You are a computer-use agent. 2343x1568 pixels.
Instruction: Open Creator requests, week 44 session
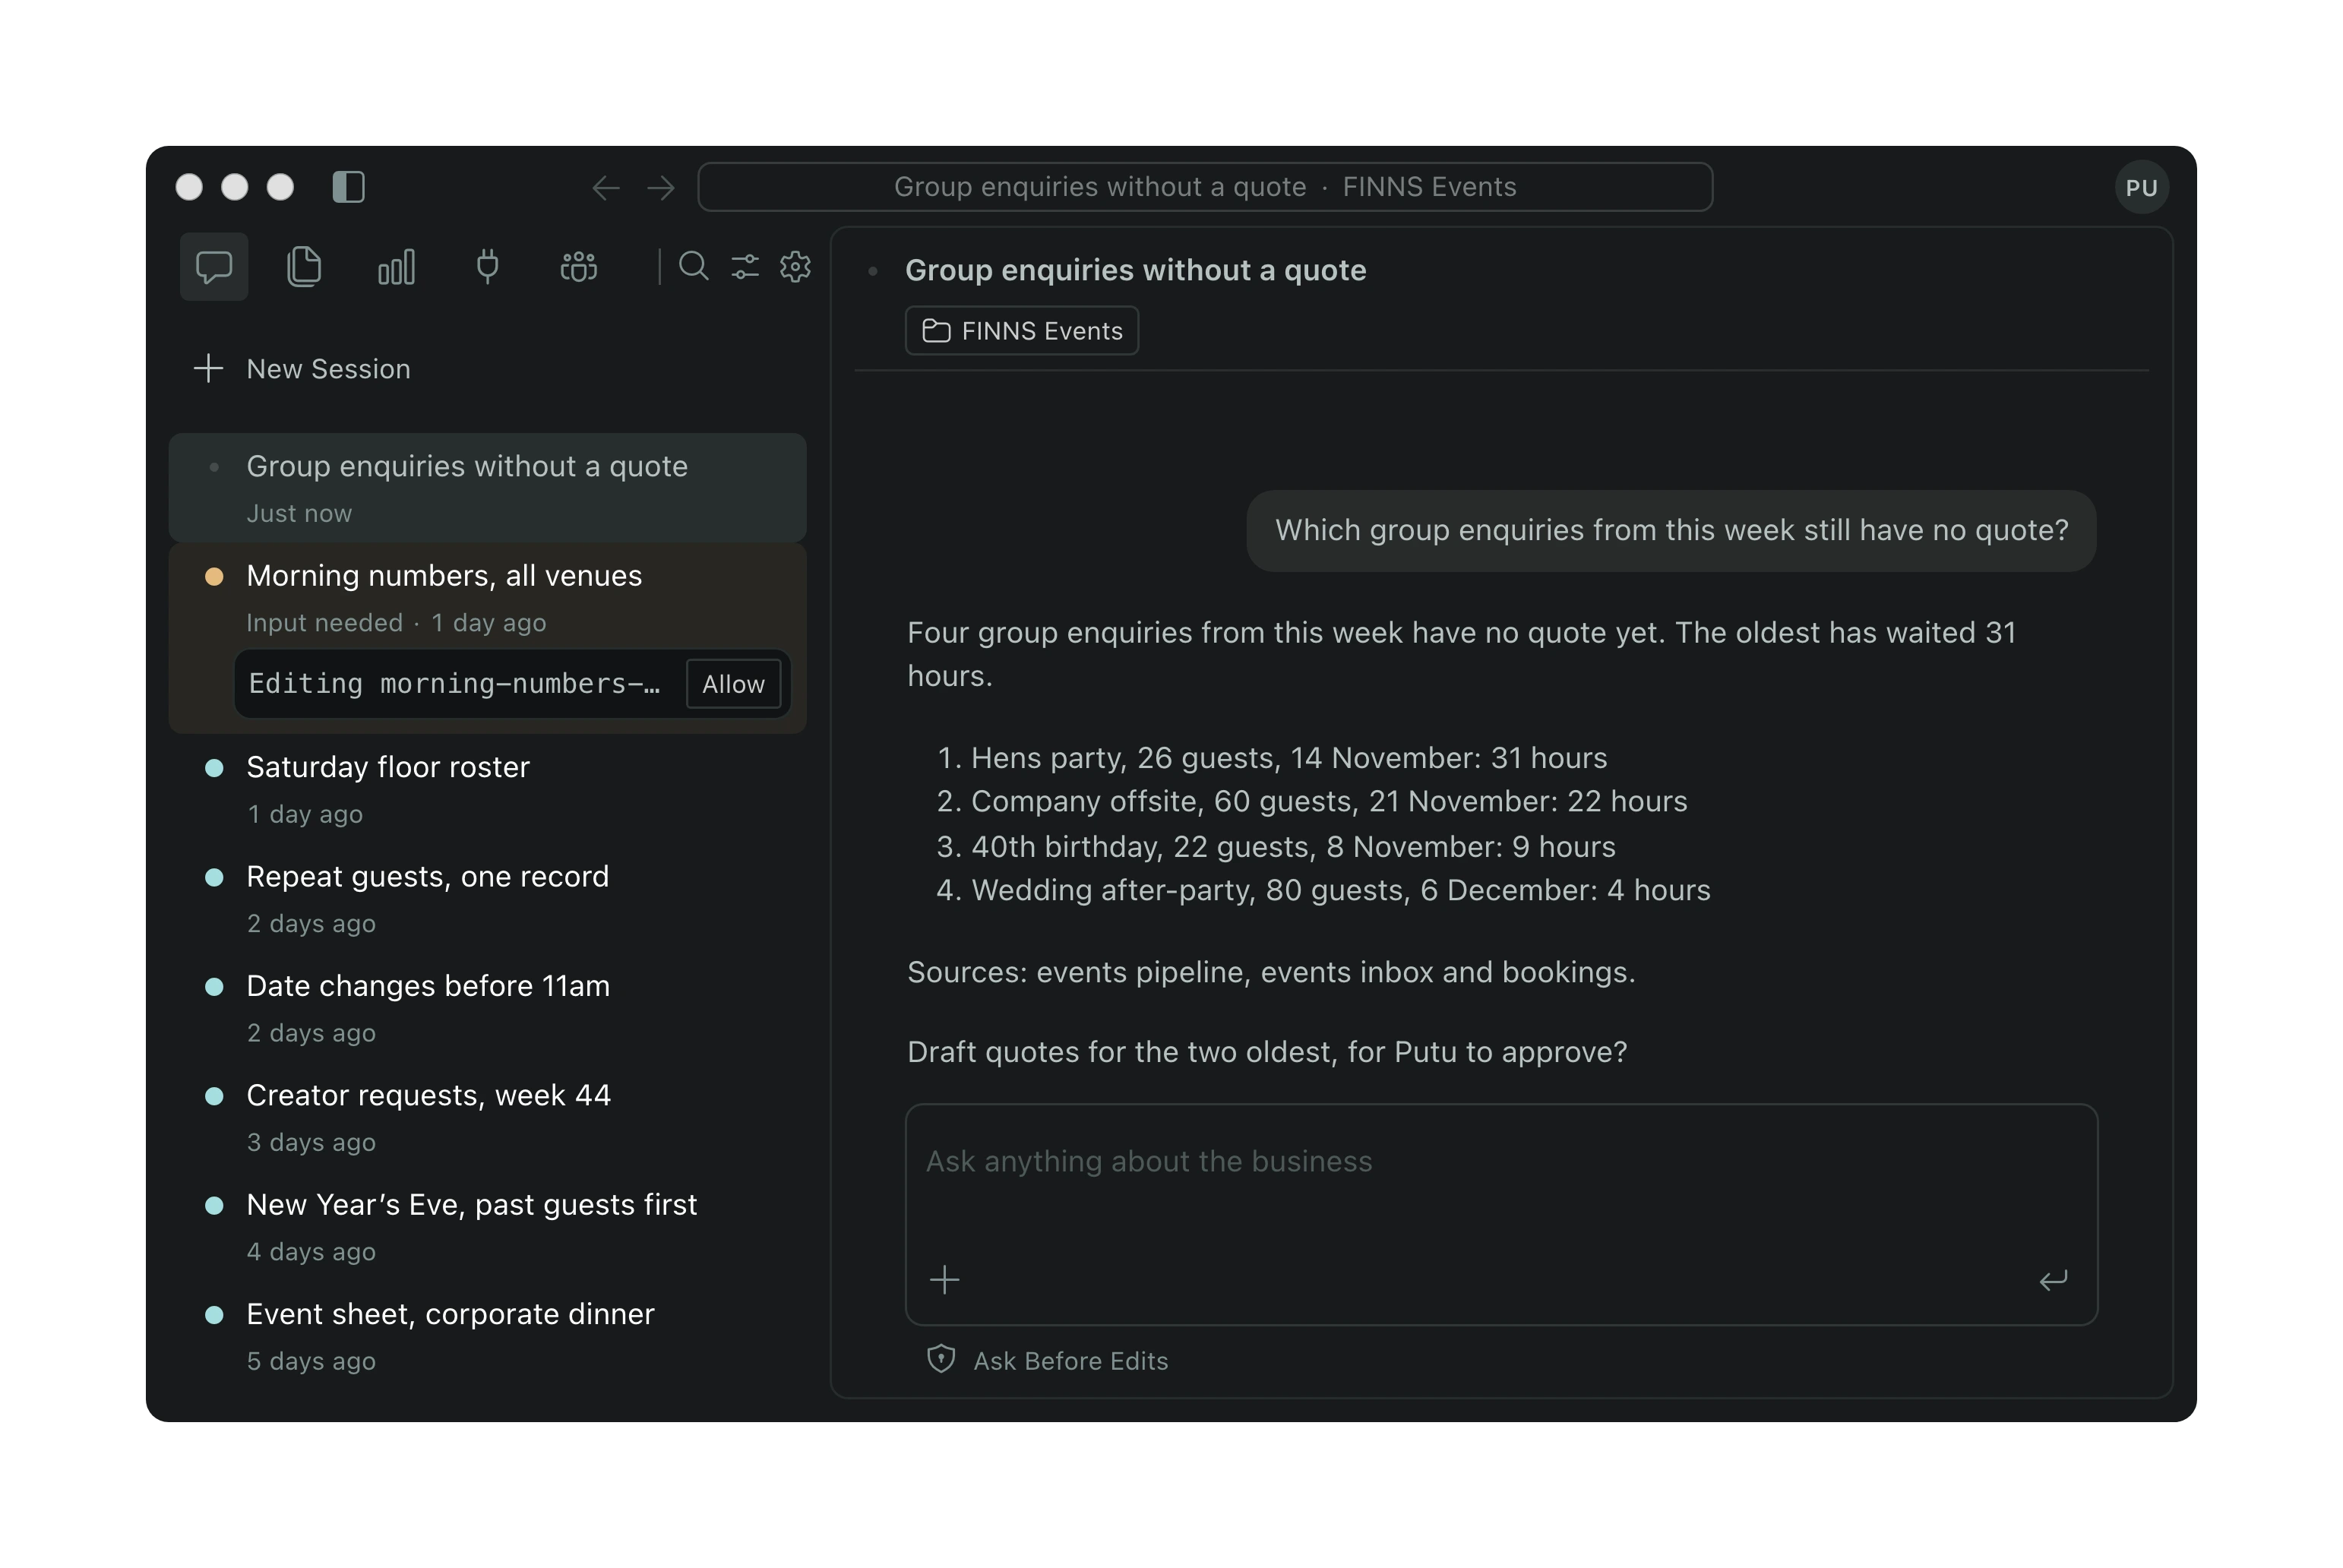488,1117
